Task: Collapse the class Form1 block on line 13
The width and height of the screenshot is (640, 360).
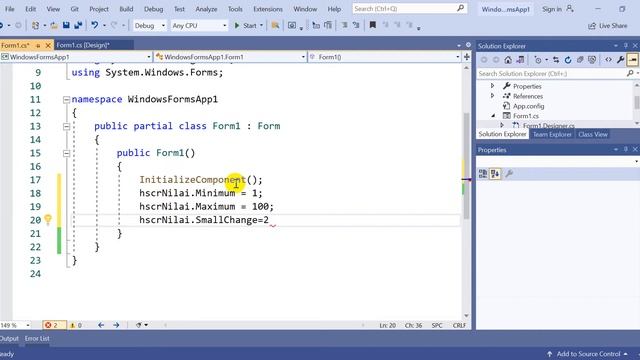Action: tap(66, 127)
